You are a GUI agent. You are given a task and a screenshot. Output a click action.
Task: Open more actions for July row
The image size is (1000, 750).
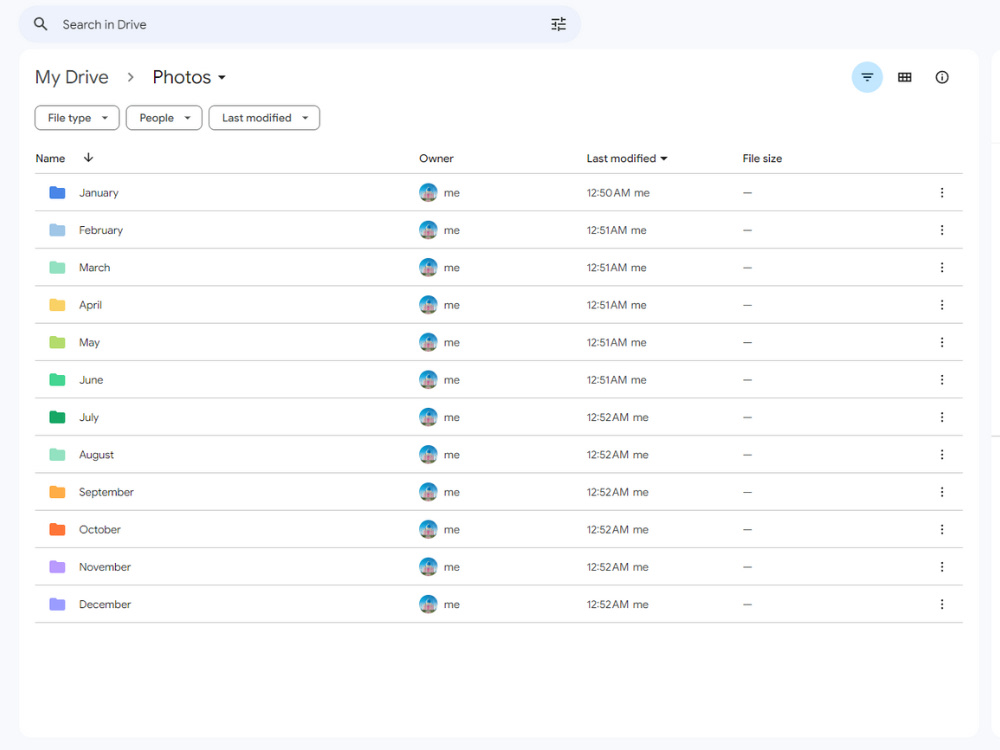coord(942,417)
